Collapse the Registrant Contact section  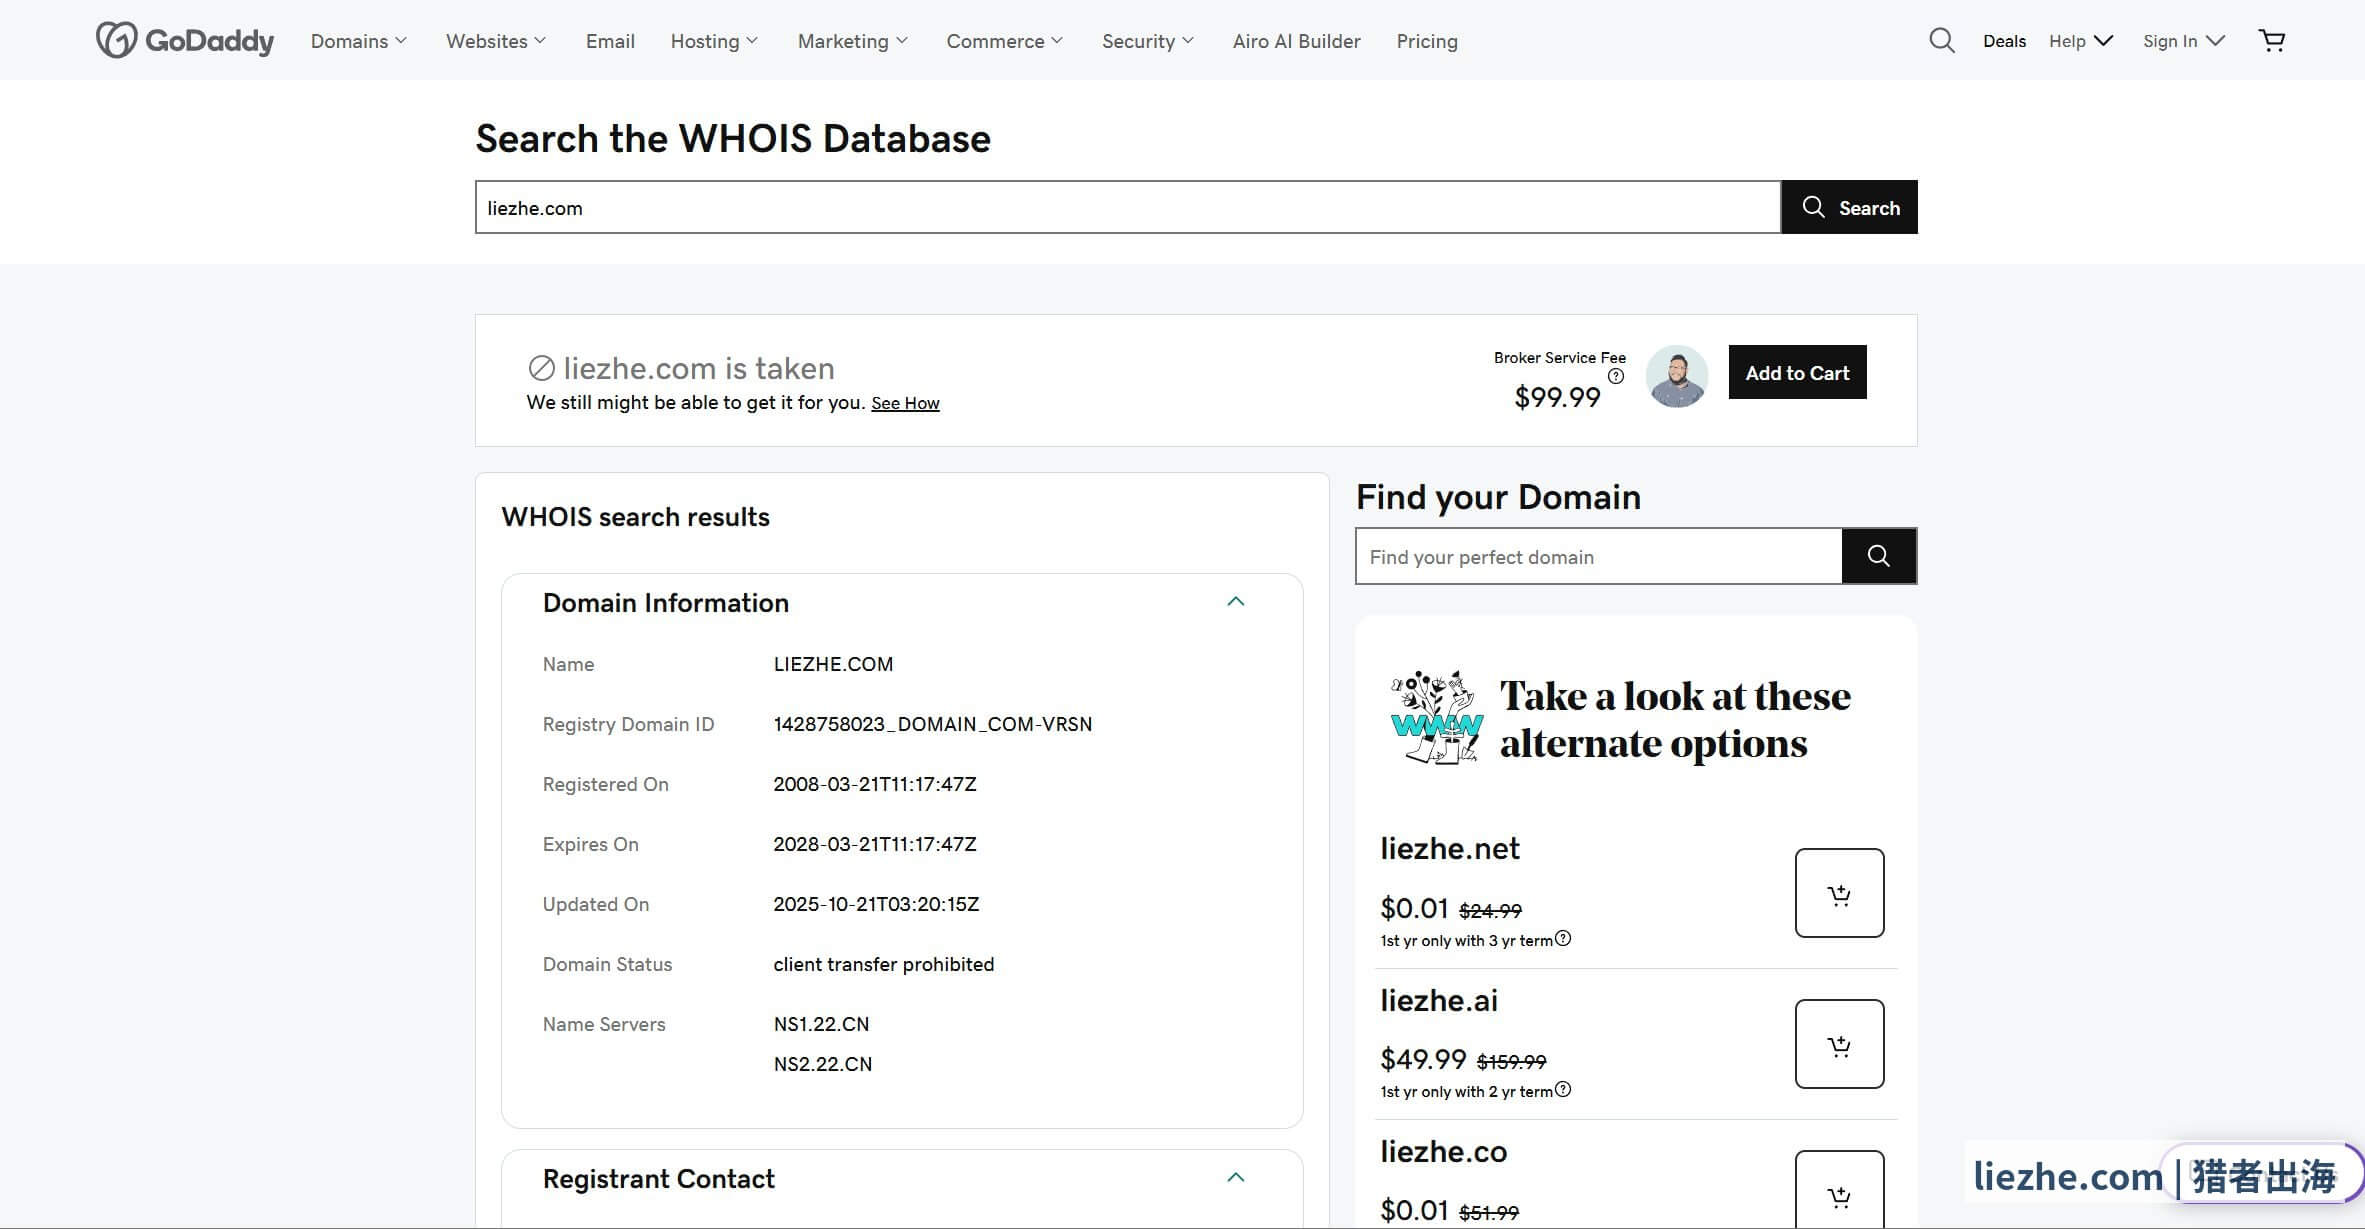pyautogui.click(x=1236, y=1178)
